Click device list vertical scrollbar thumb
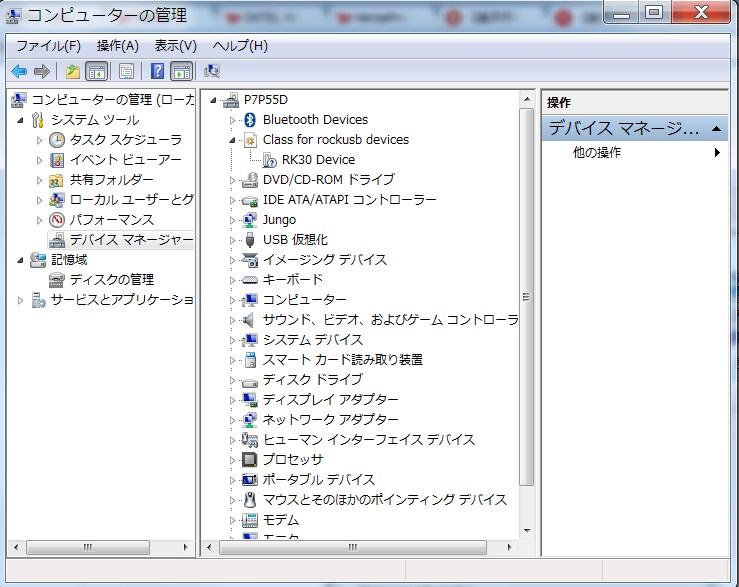 526,297
